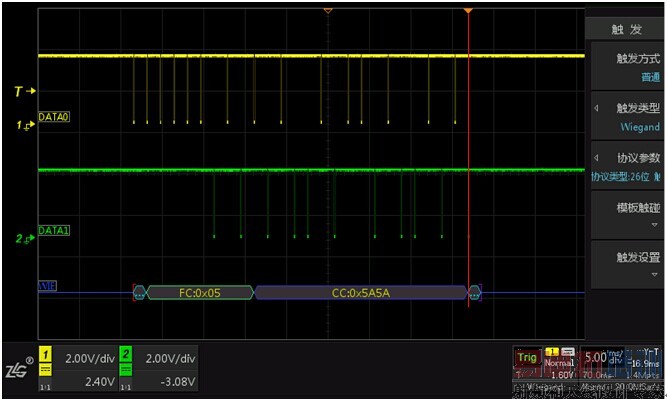The width and height of the screenshot is (667, 401).
Task: Click the 16.9ms delay readout
Action: click(x=644, y=364)
